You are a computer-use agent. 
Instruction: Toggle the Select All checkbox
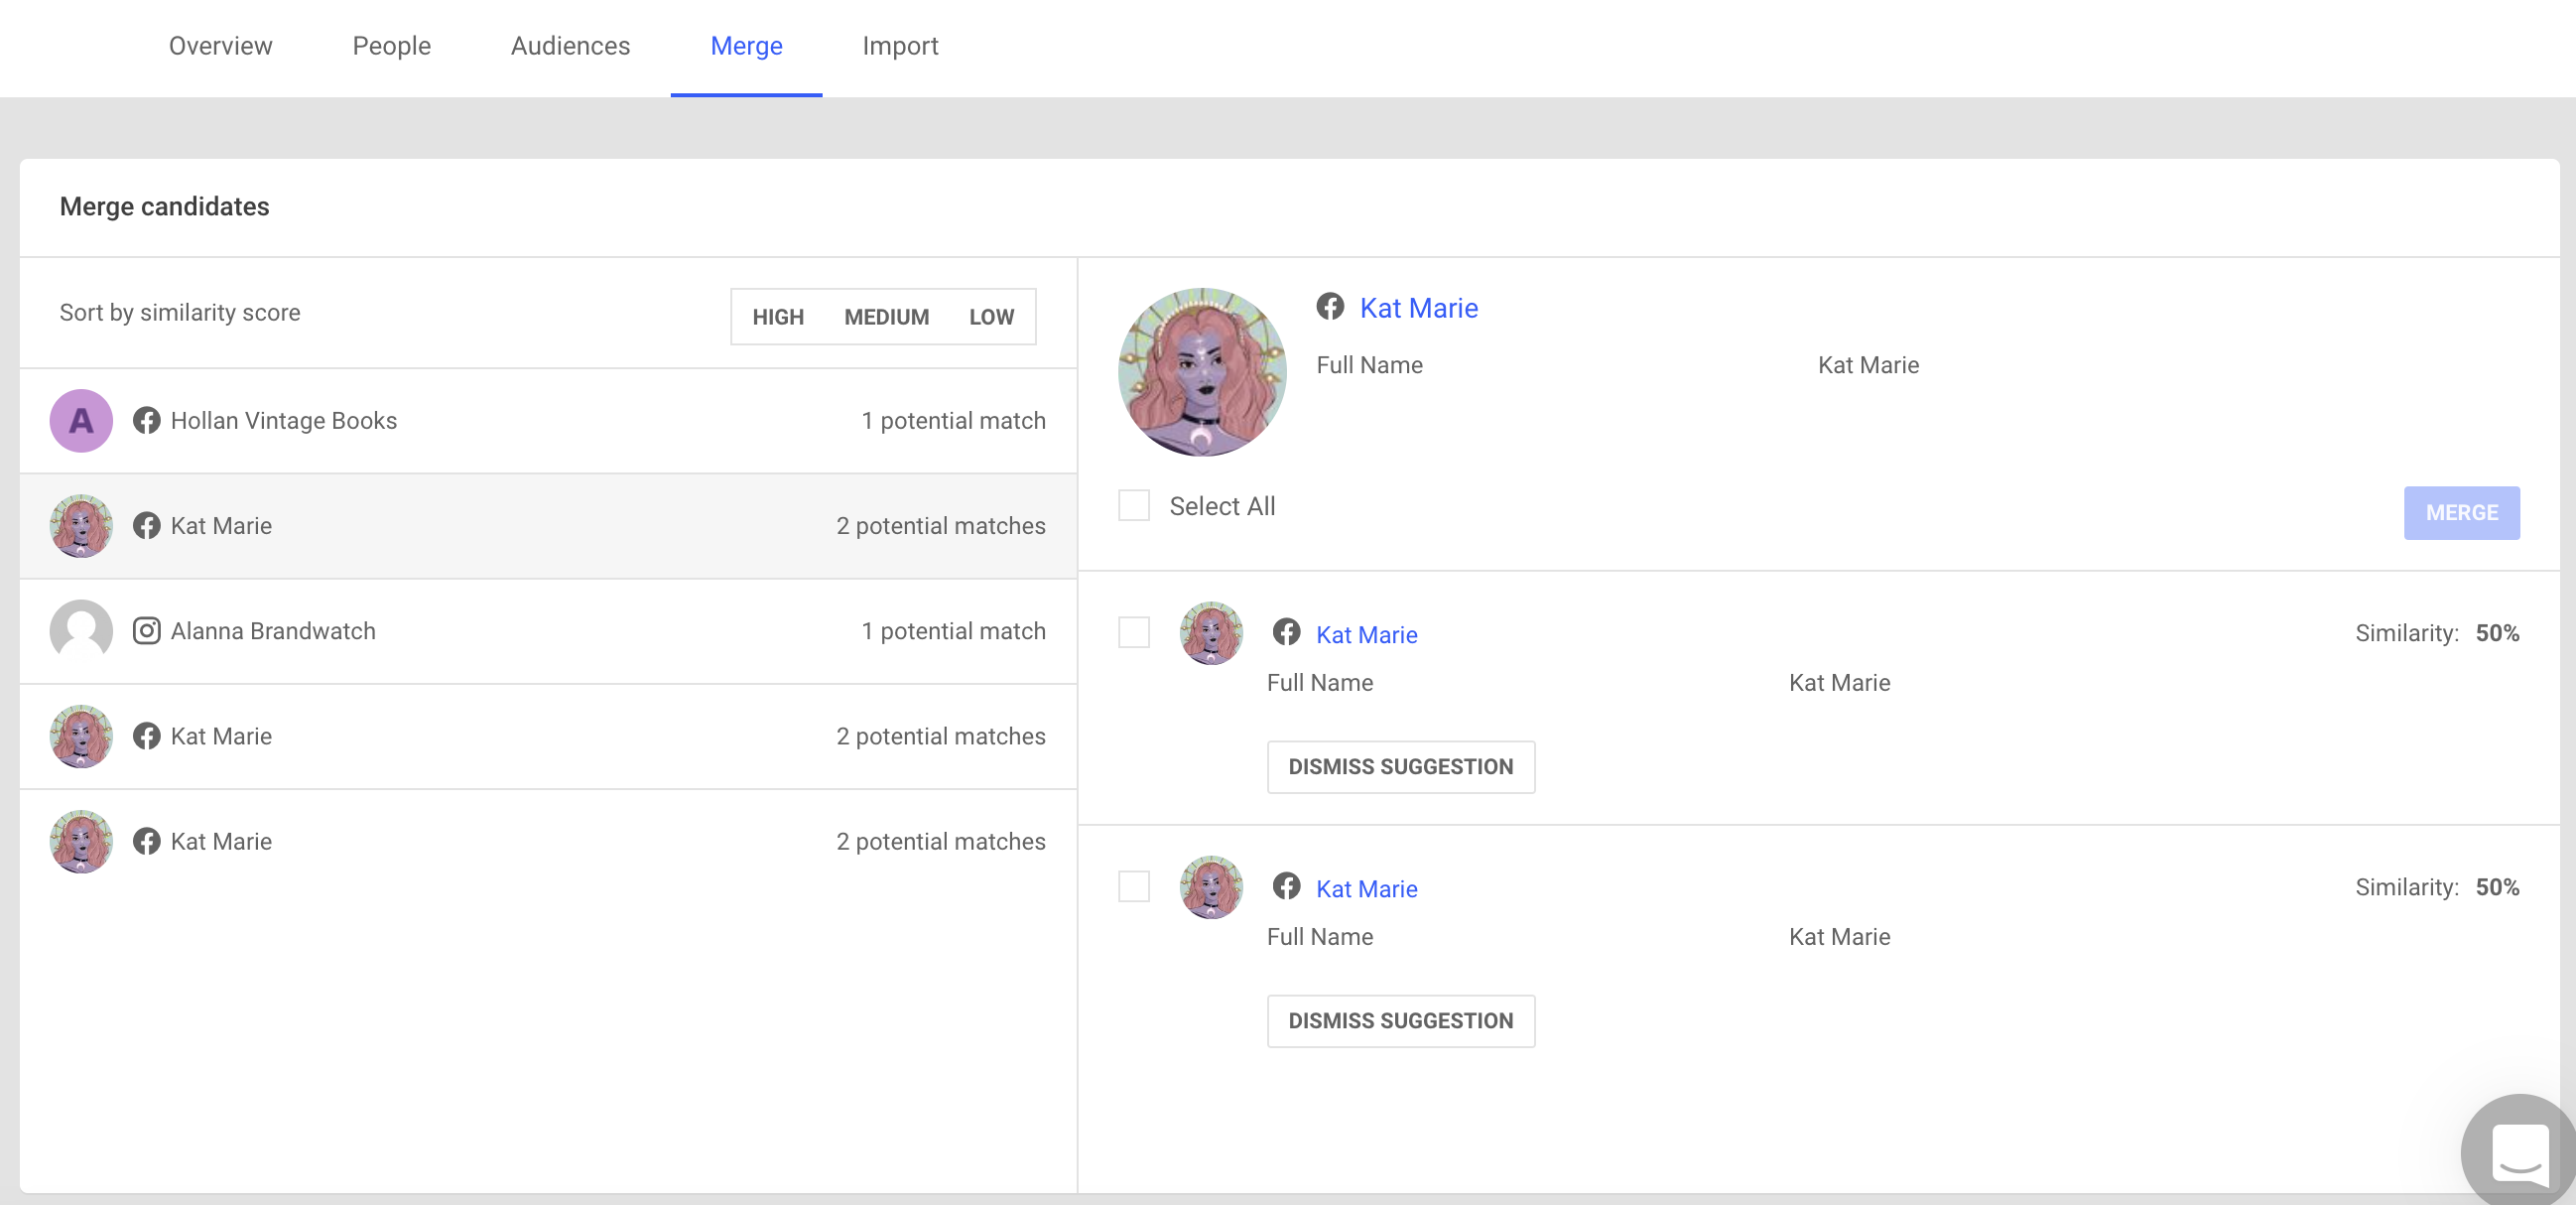(1134, 506)
